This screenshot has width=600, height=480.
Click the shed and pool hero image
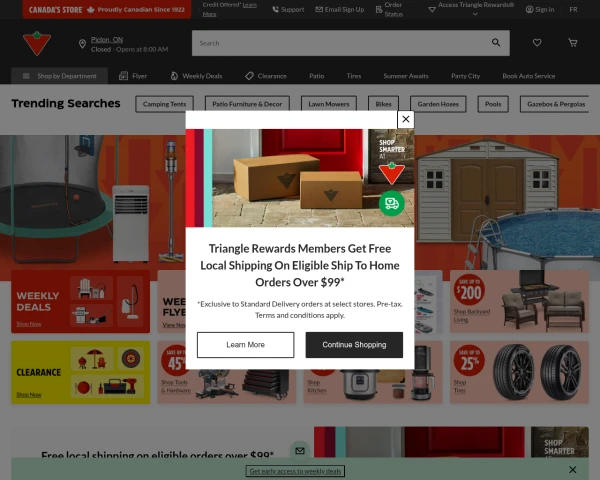point(507,203)
